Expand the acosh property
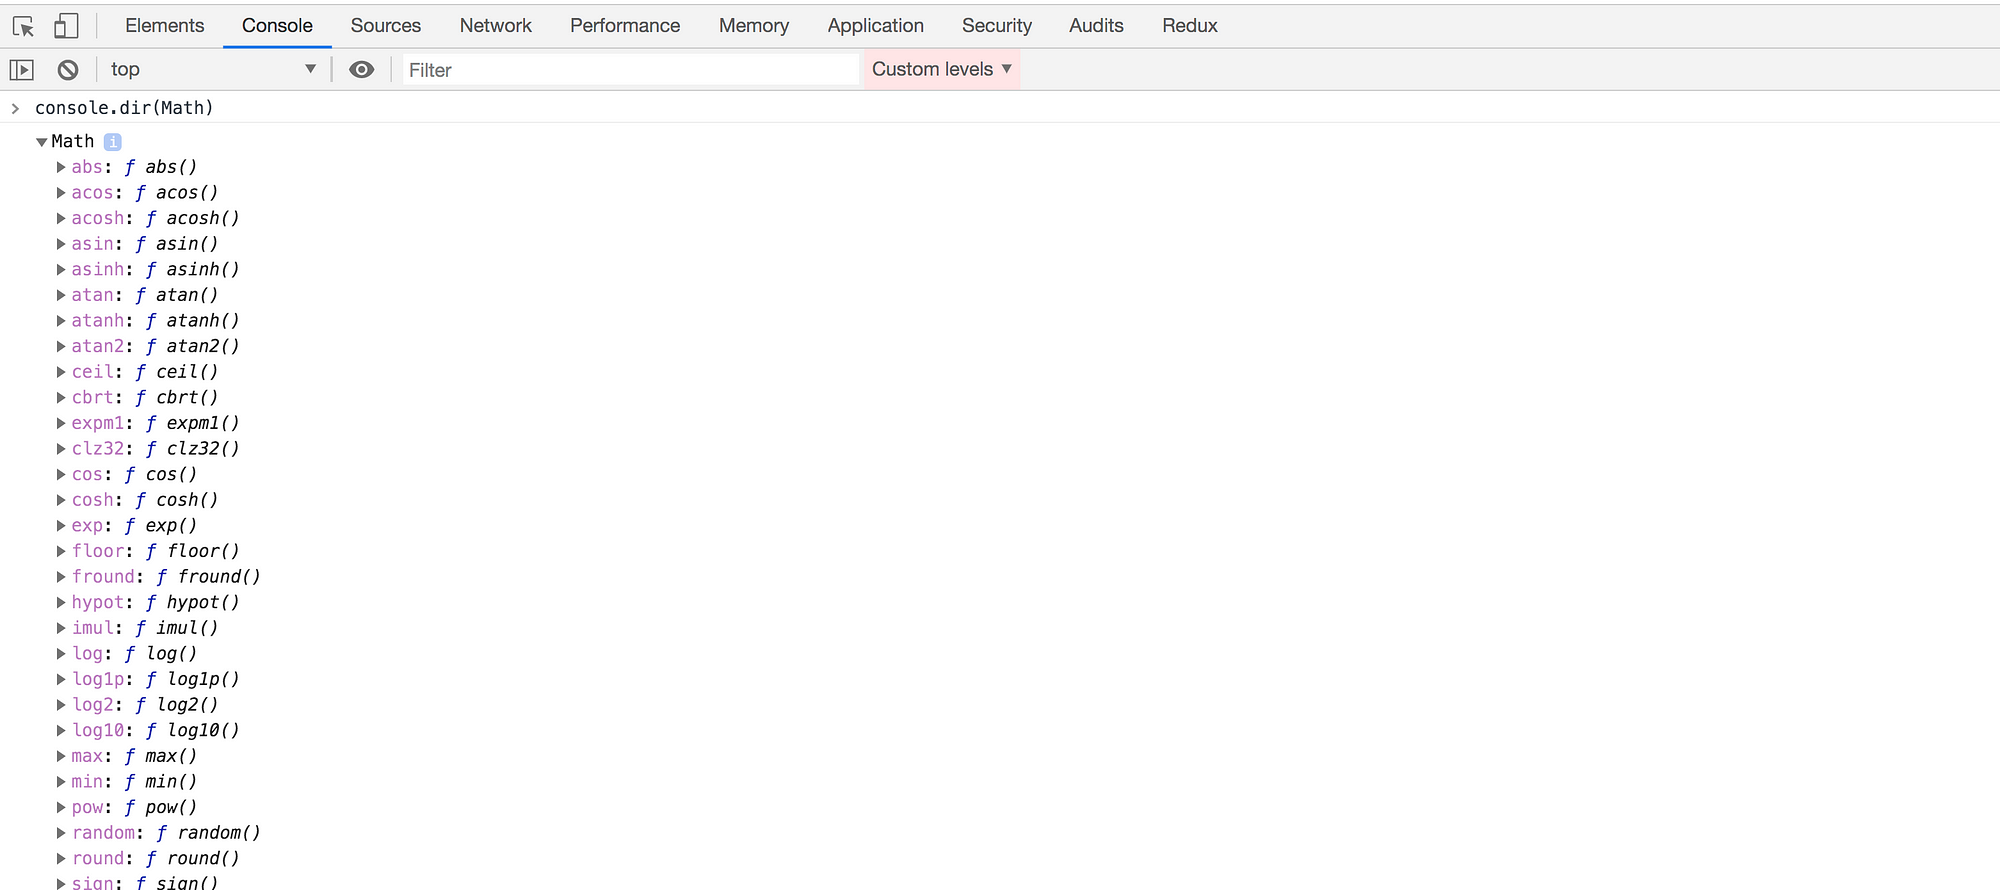Screen dimensions: 2000x890 point(61,218)
